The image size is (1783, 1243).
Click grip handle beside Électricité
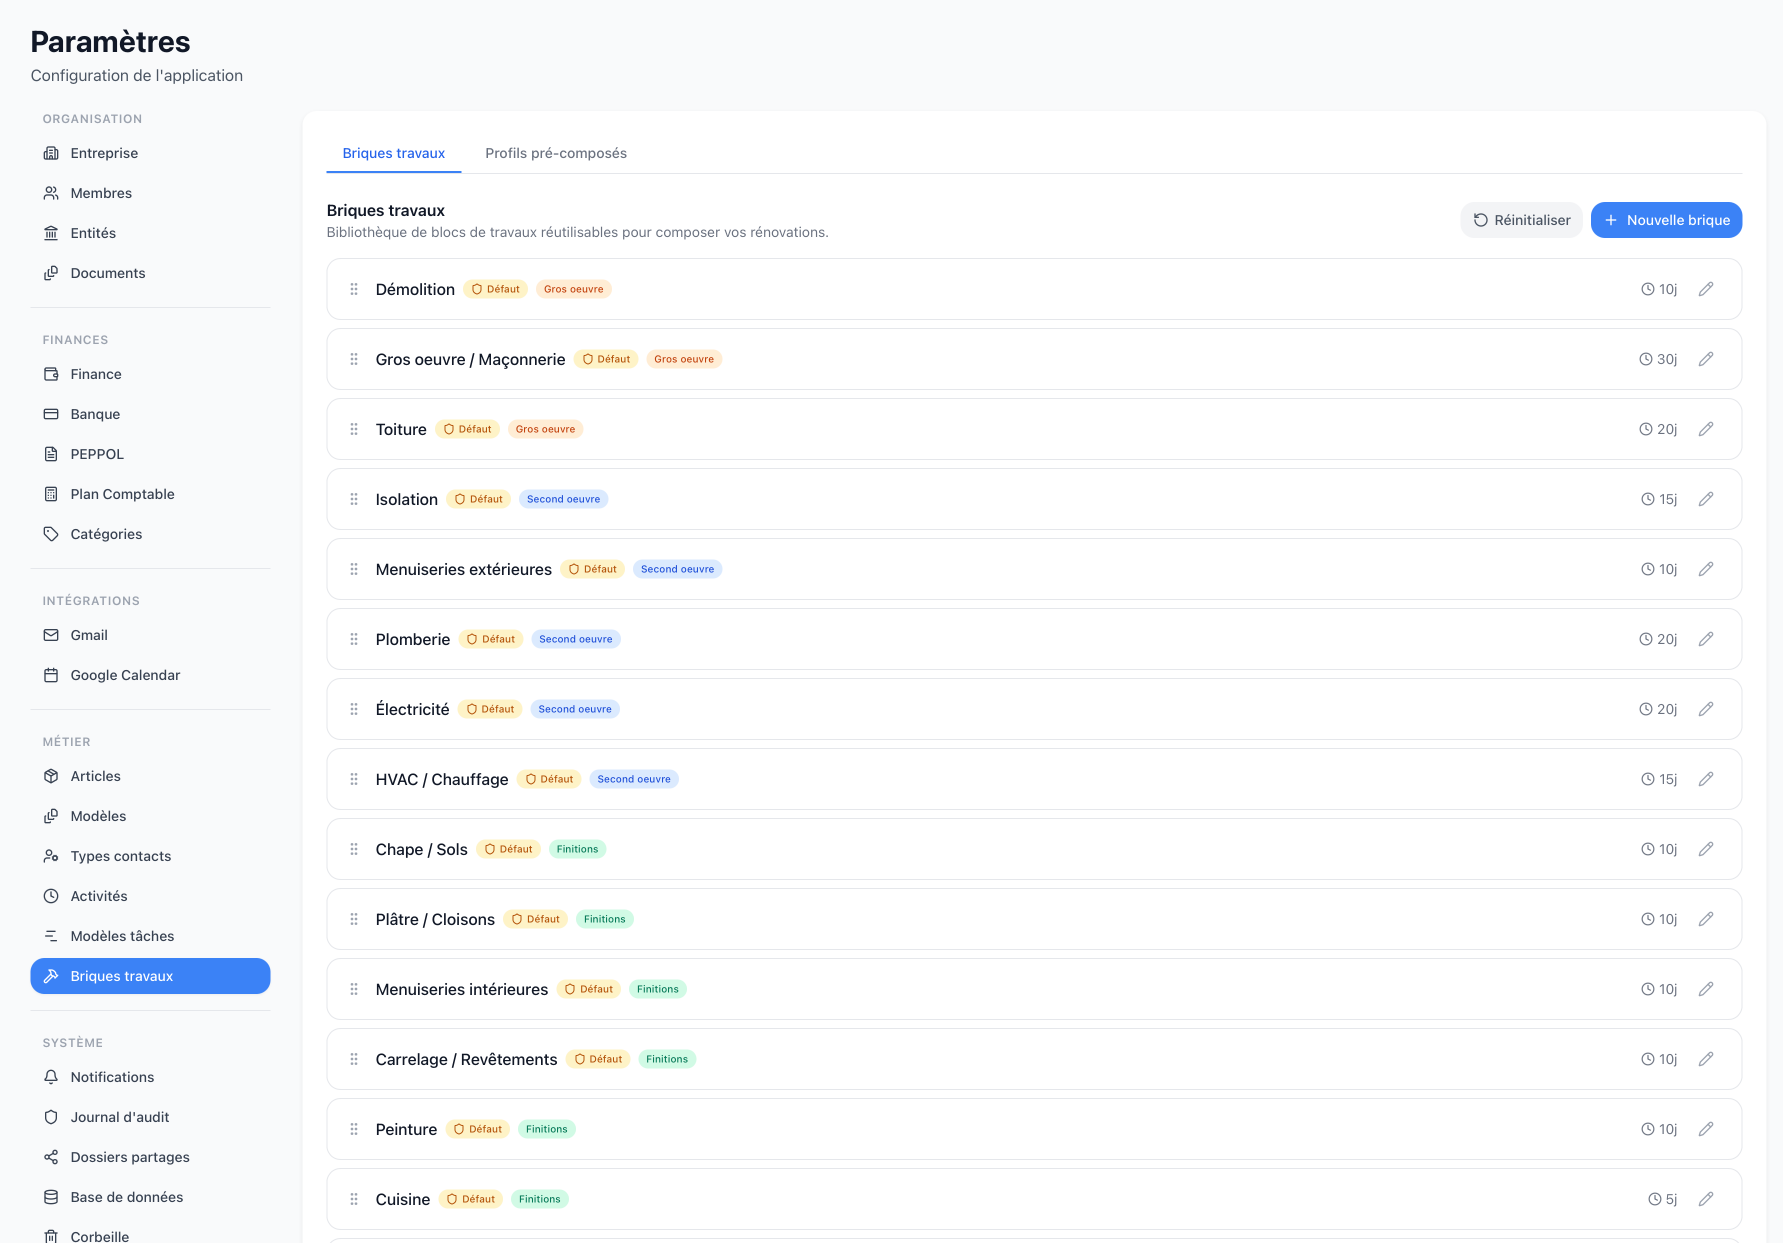tap(354, 709)
